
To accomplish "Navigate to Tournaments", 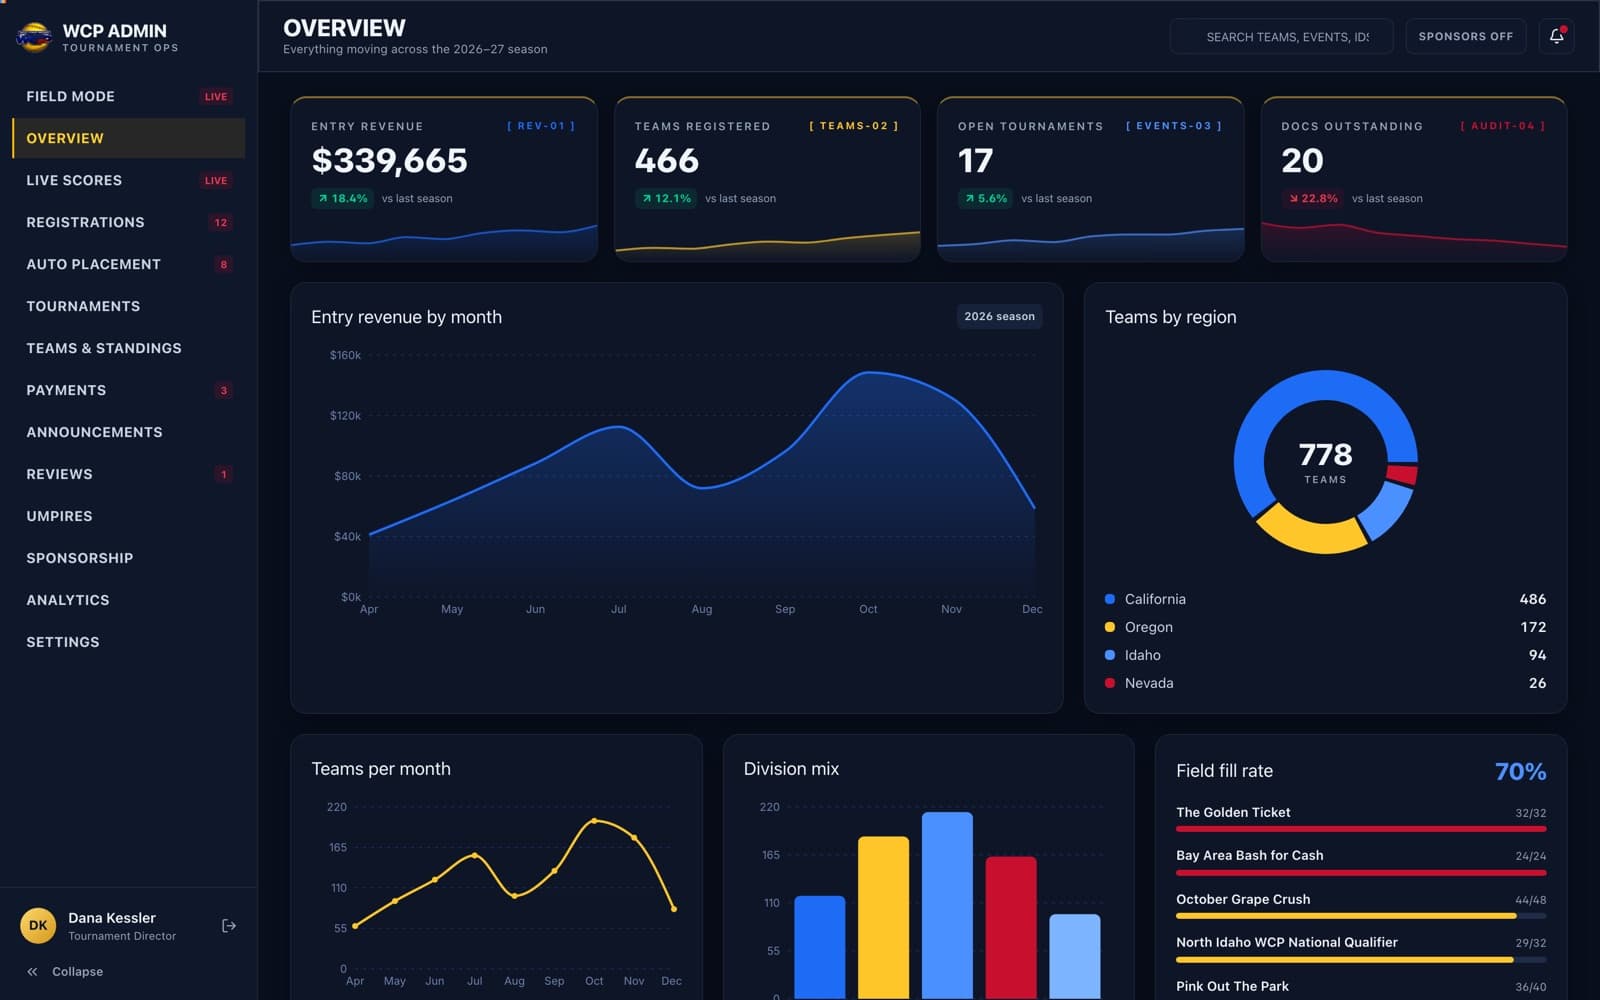I will (x=128, y=306).
